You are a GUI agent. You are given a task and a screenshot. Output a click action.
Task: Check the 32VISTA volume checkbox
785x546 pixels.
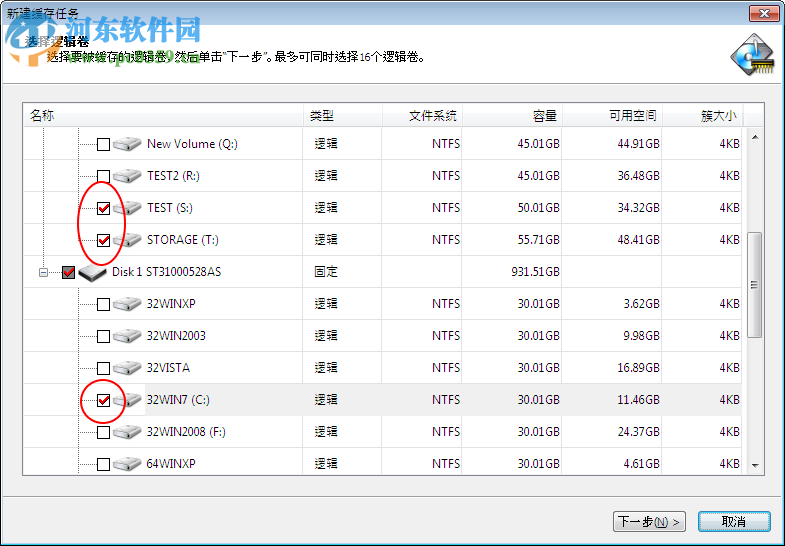(x=103, y=368)
